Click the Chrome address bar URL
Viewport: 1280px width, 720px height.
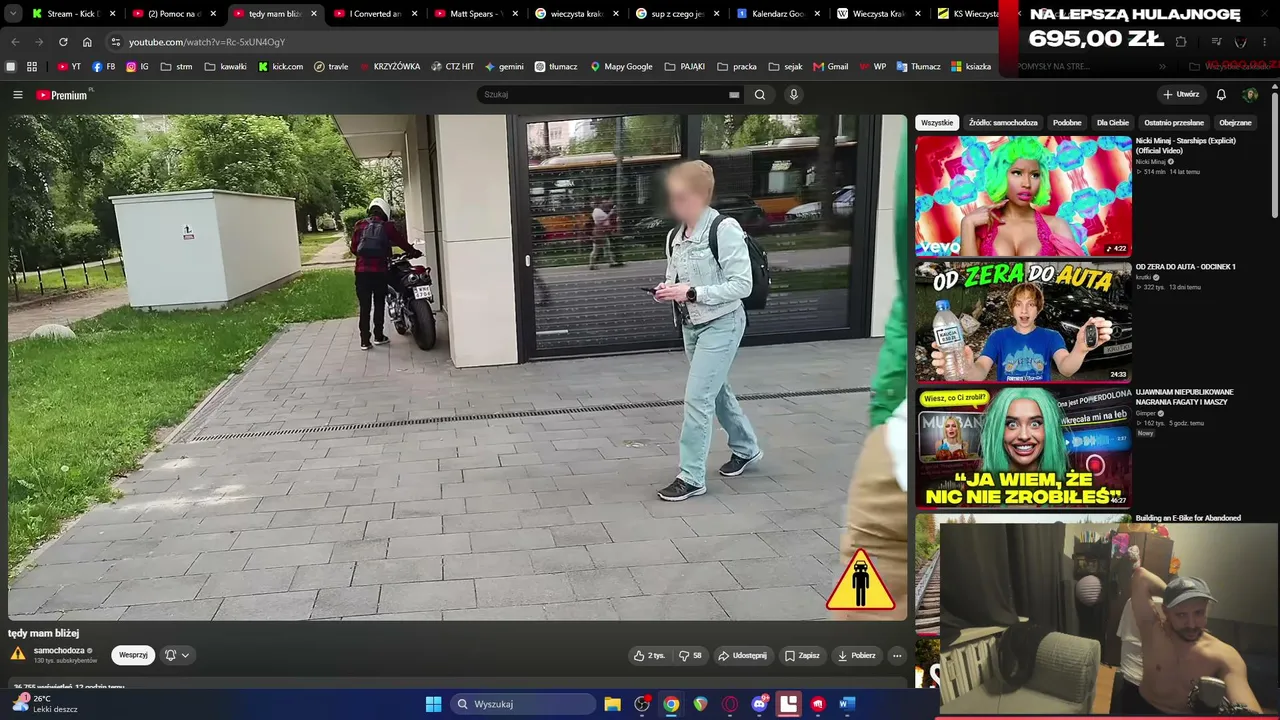tap(207, 42)
